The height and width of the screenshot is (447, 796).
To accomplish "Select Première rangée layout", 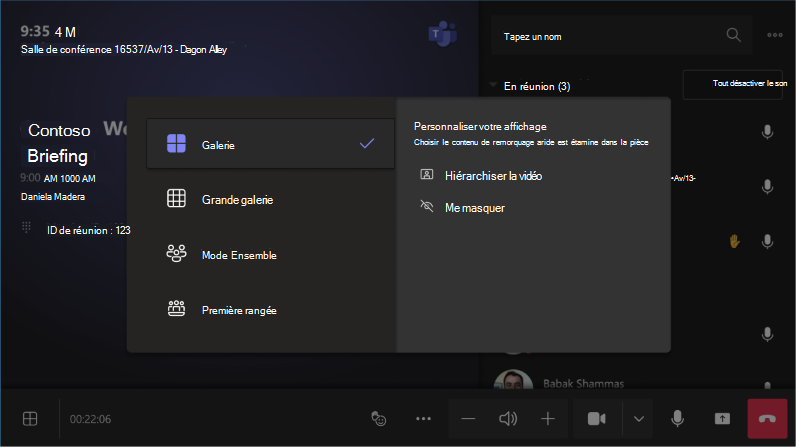I will click(x=270, y=310).
